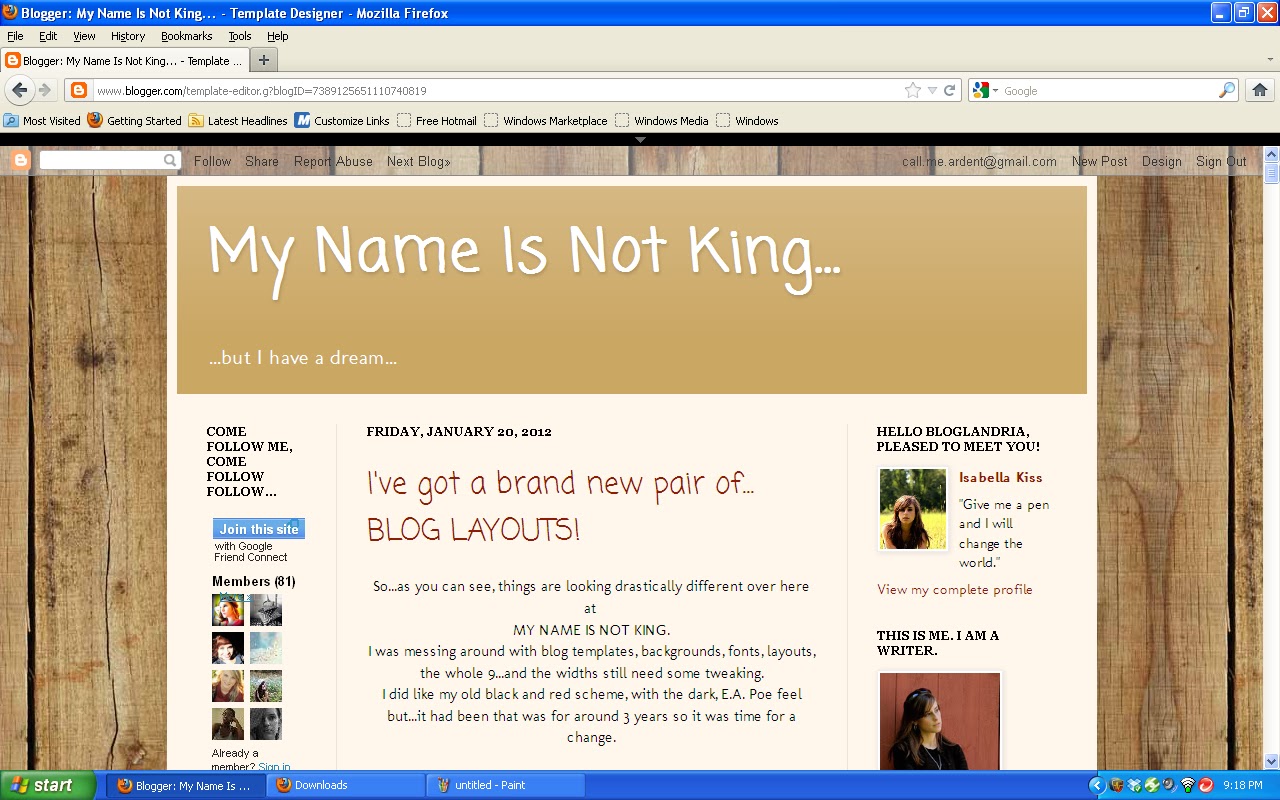Open the URL history dropdown arrow
Screen dimensions: 1280x800
(932, 90)
